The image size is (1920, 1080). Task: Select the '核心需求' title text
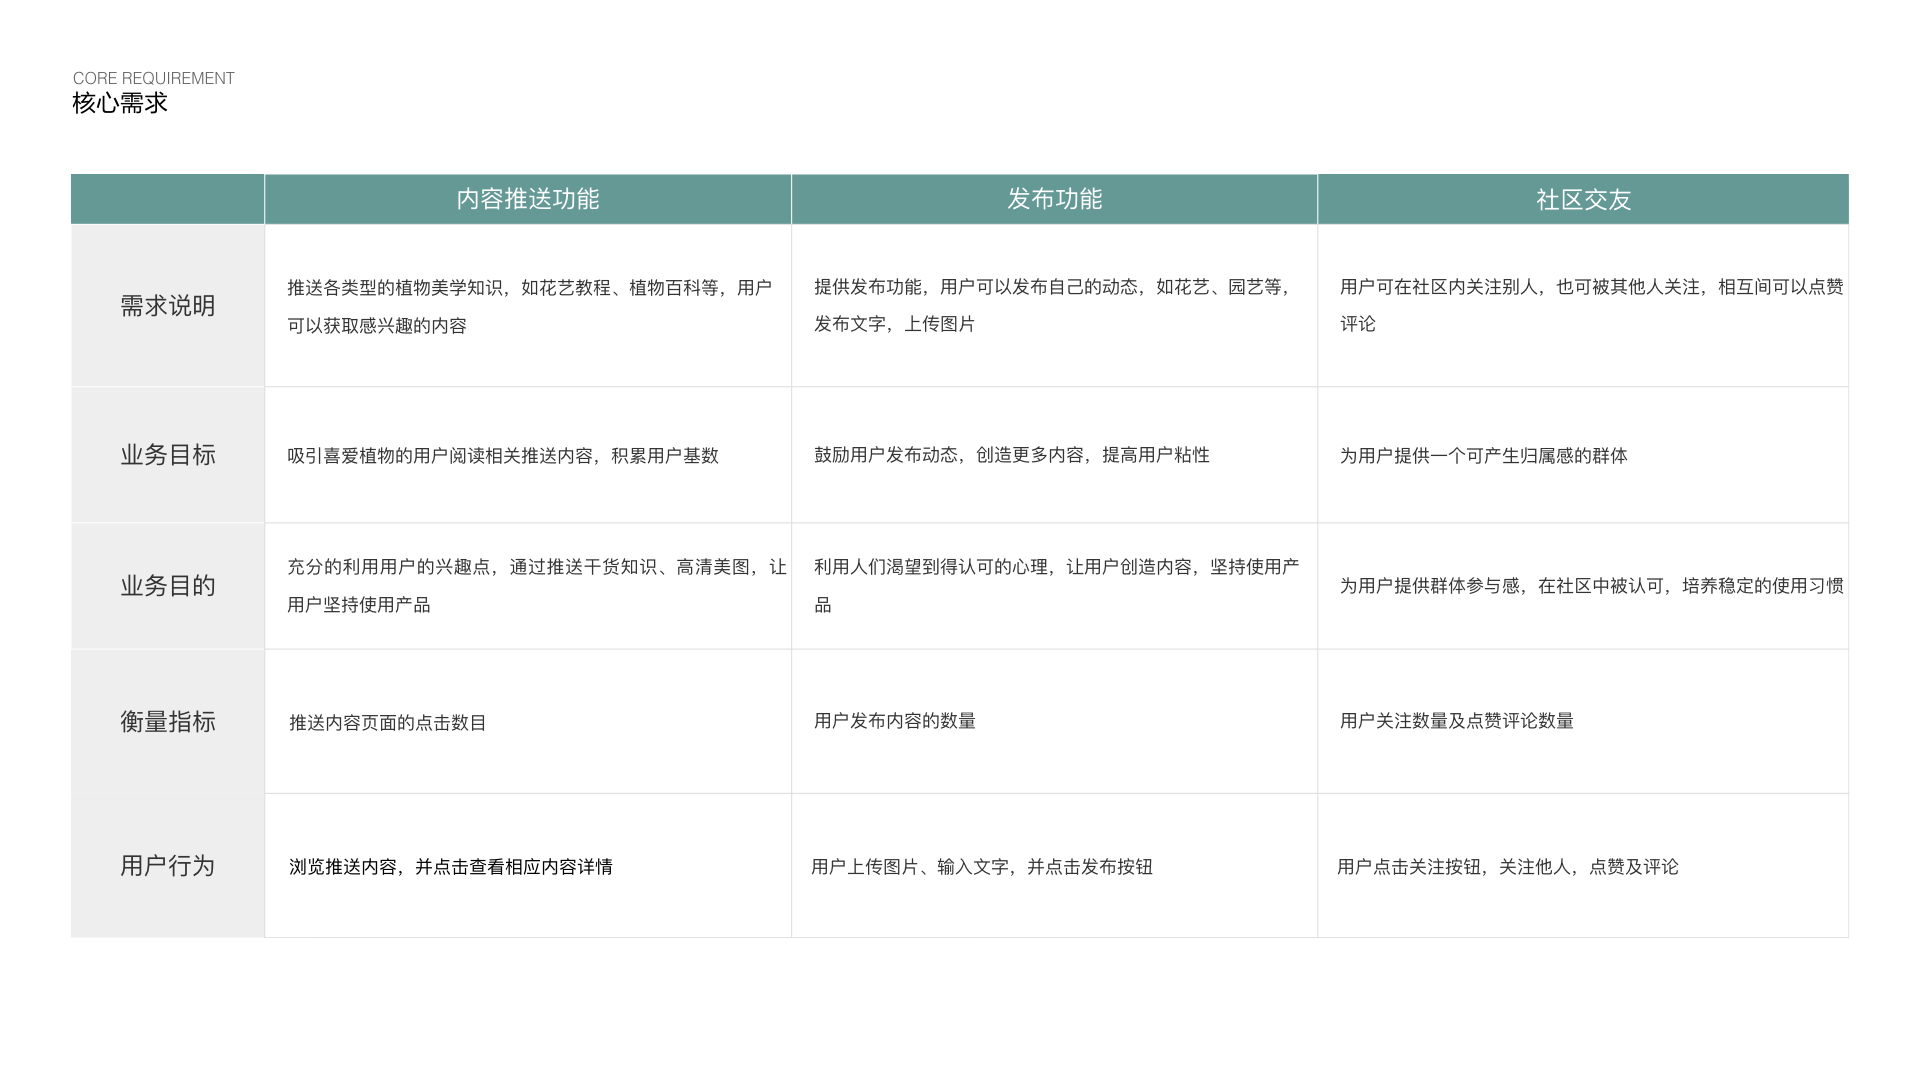click(x=120, y=103)
